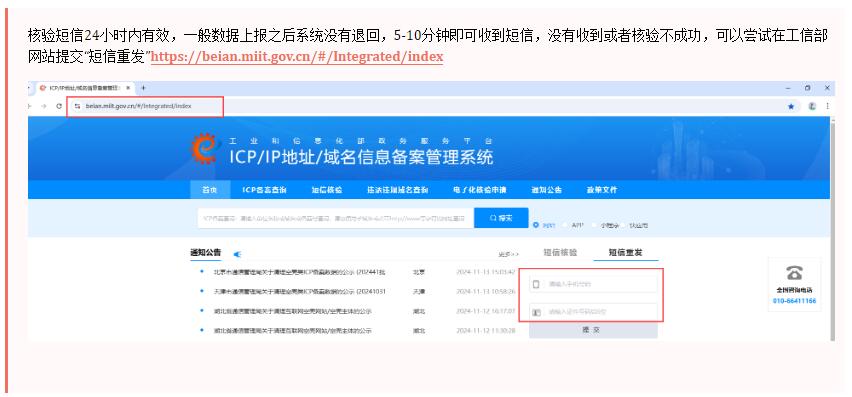
Task: Open the browser profile avatar icon
Action: tap(812, 106)
